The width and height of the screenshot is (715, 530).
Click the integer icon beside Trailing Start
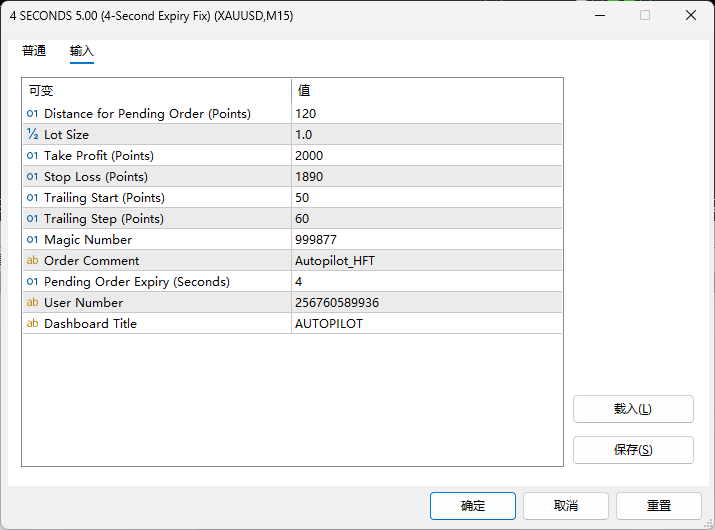coord(32,198)
